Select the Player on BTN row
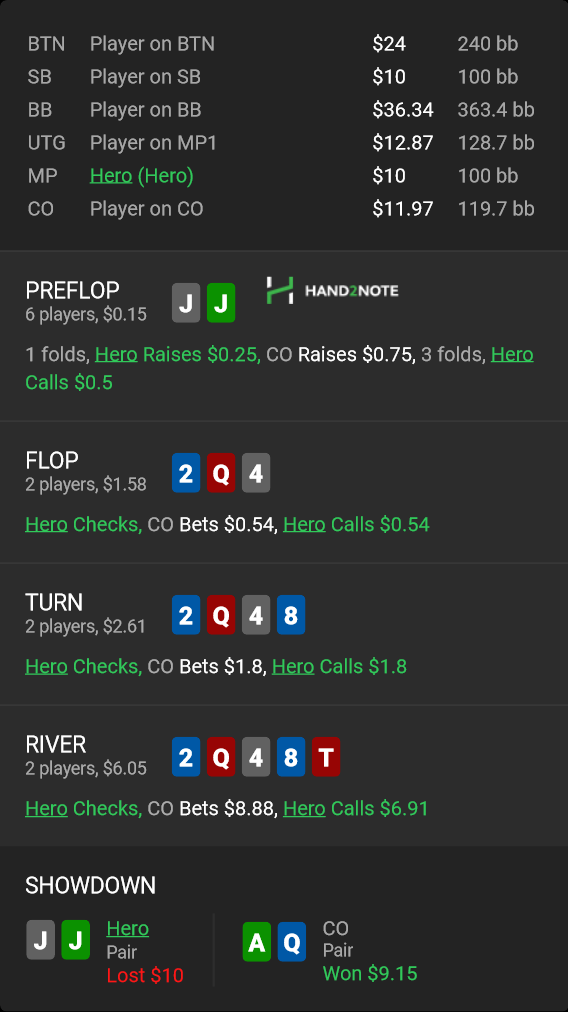The width and height of the screenshot is (568, 1012). (281, 44)
